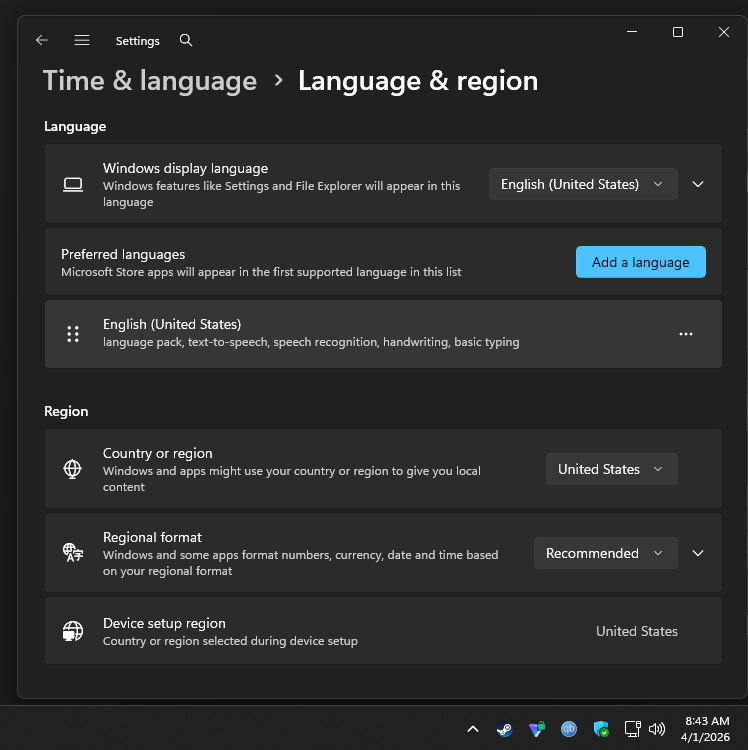Open more options for English (United States)
748x750 pixels.
click(x=685, y=334)
